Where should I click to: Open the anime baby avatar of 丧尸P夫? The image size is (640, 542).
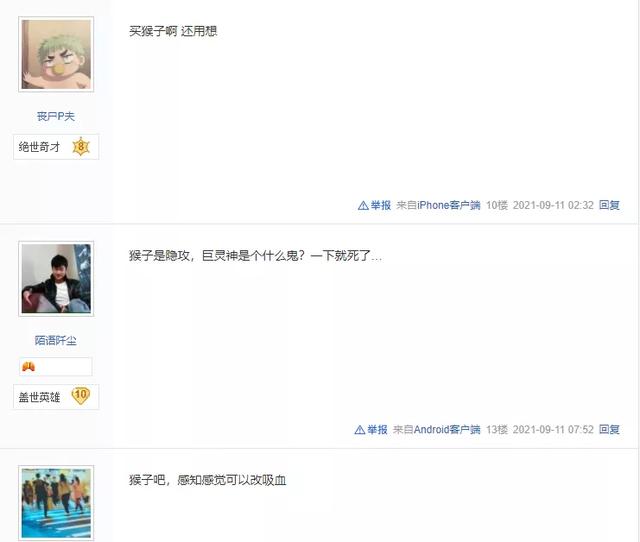click(56, 54)
